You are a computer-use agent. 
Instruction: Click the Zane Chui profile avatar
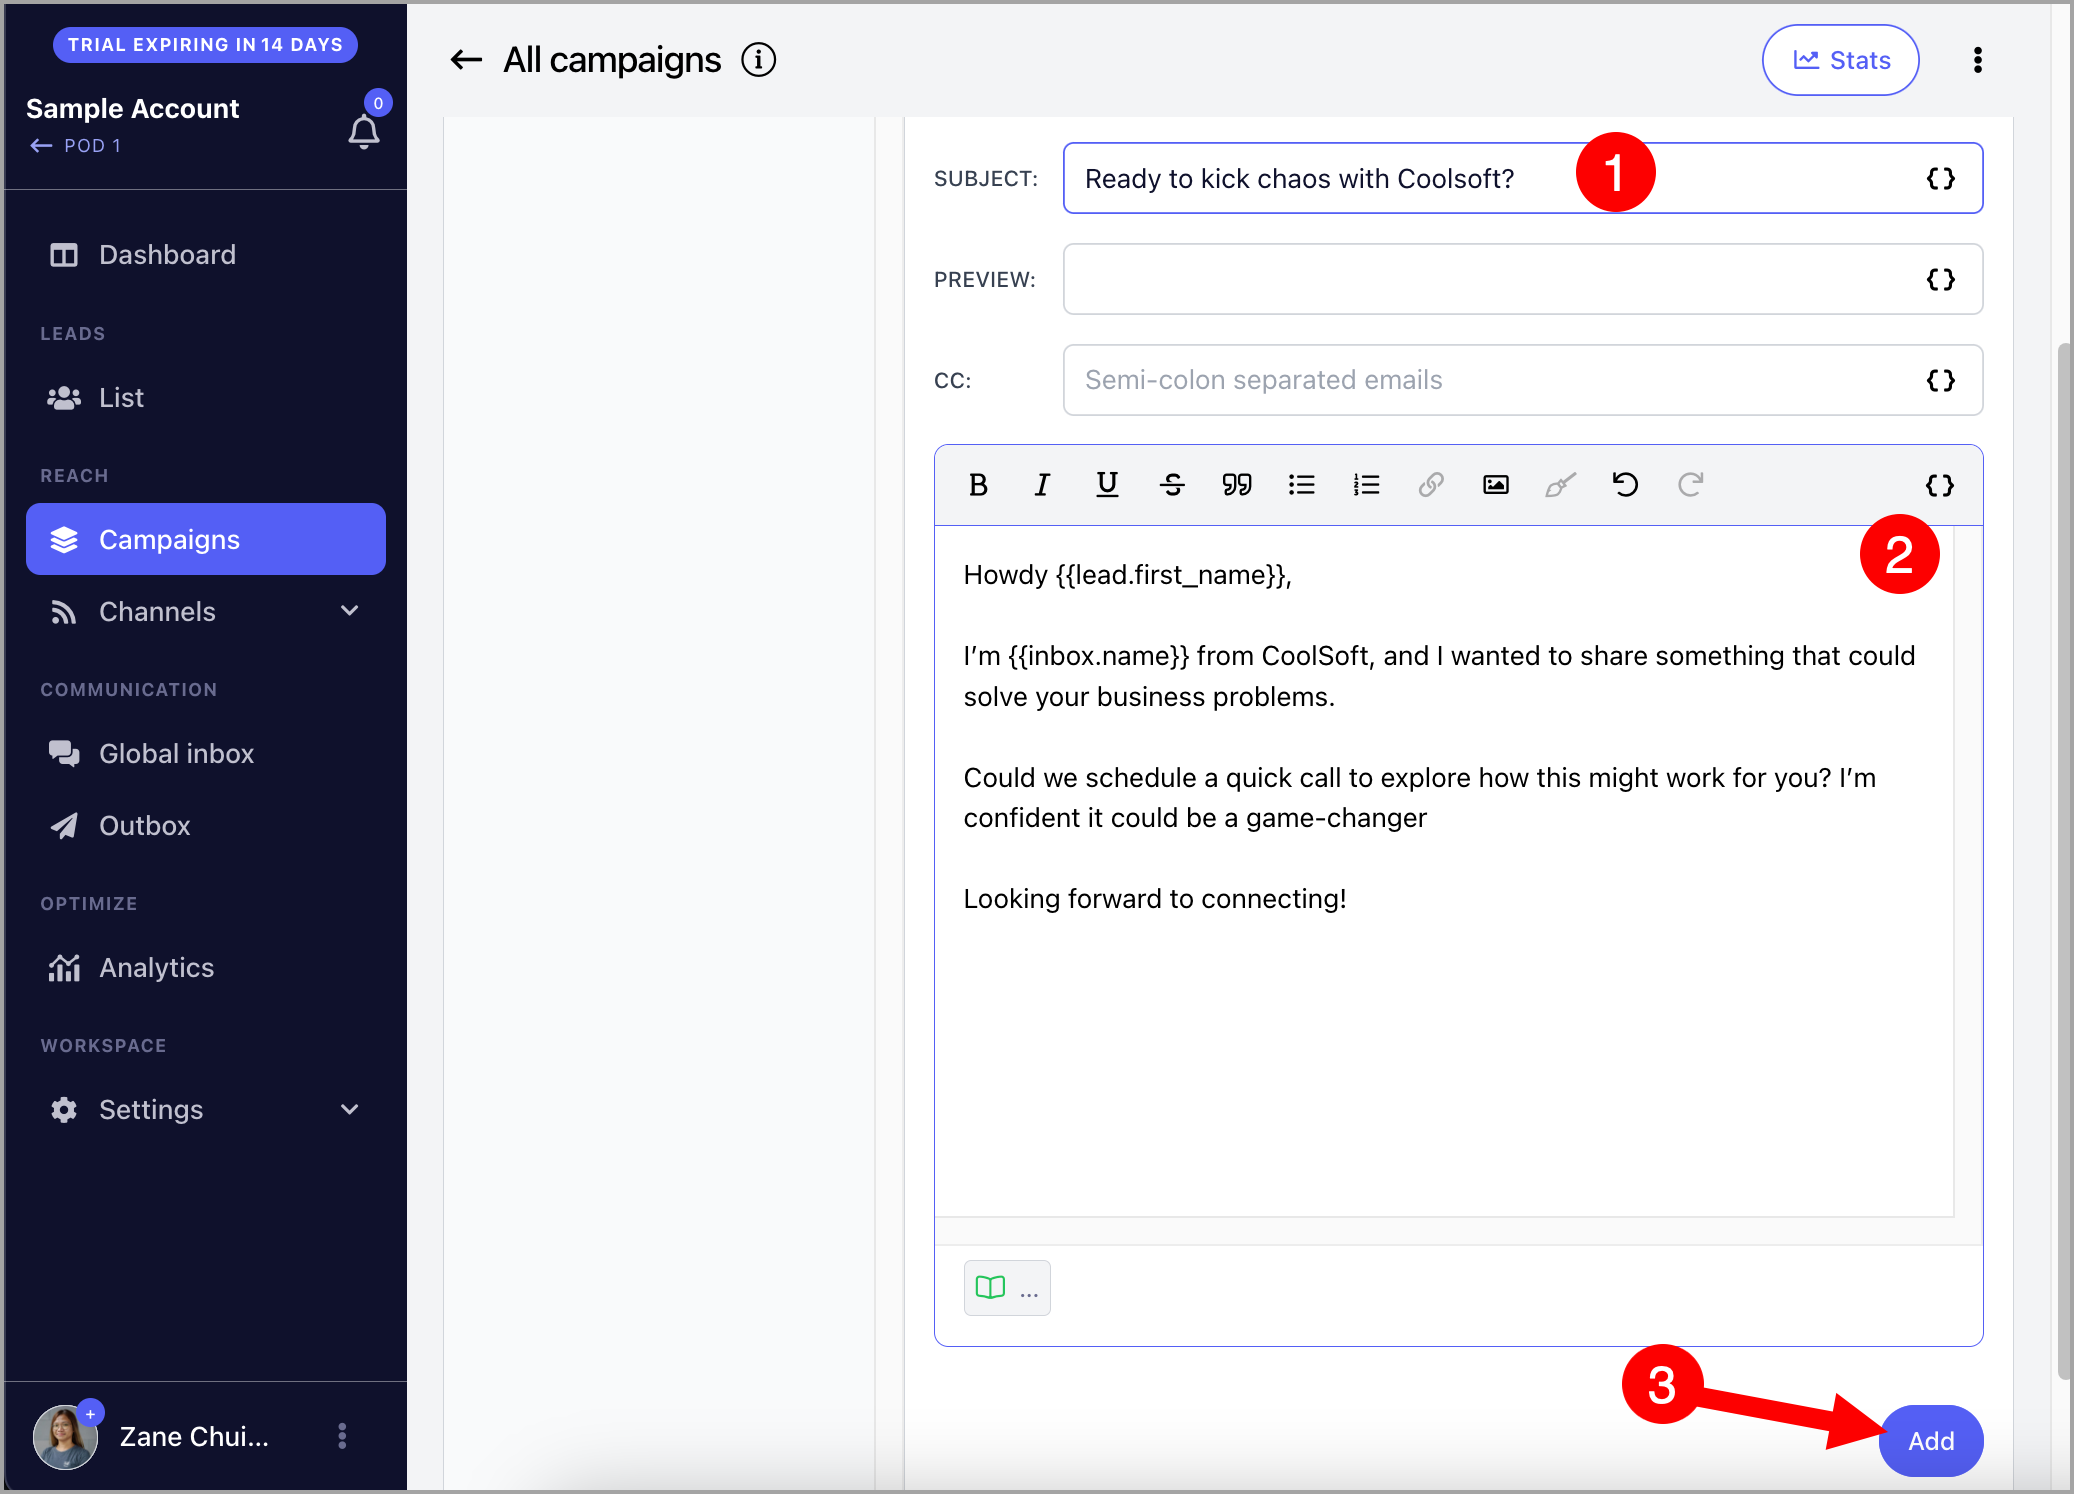point(65,1437)
